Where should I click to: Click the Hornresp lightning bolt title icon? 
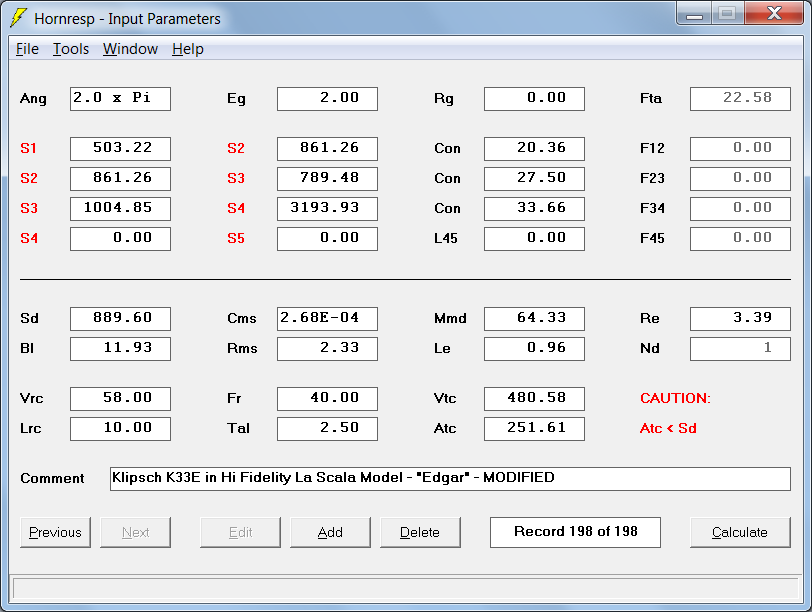[18, 18]
